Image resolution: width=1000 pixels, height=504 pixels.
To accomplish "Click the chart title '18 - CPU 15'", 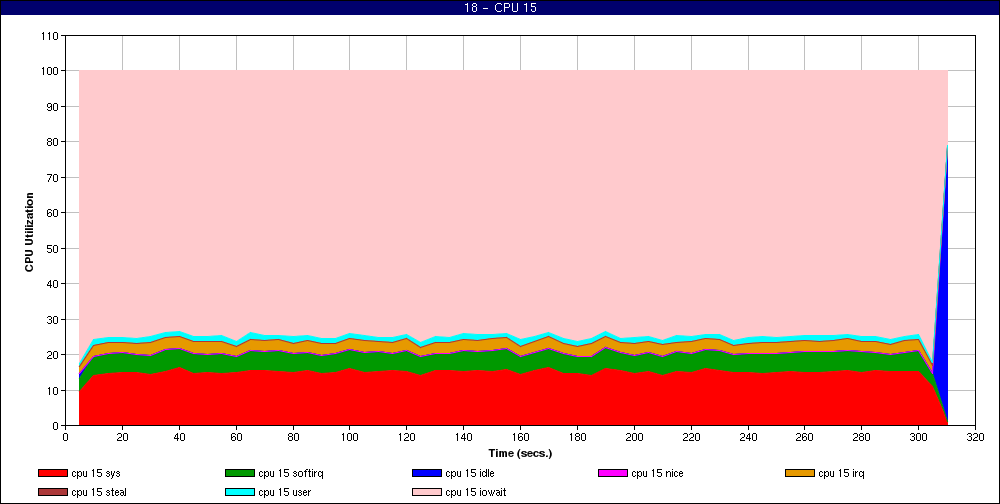I will (500, 8).
